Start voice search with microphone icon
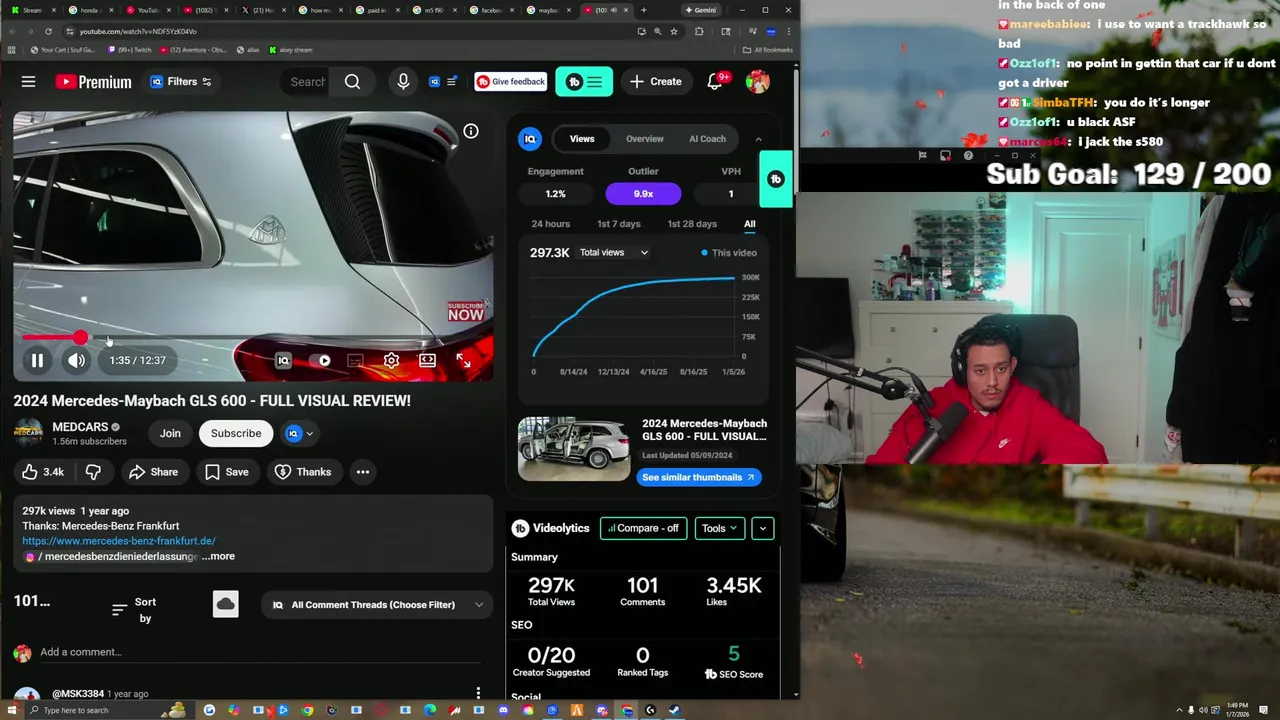Viewport: 1280px width, 720px height. (x=403, y=82)
